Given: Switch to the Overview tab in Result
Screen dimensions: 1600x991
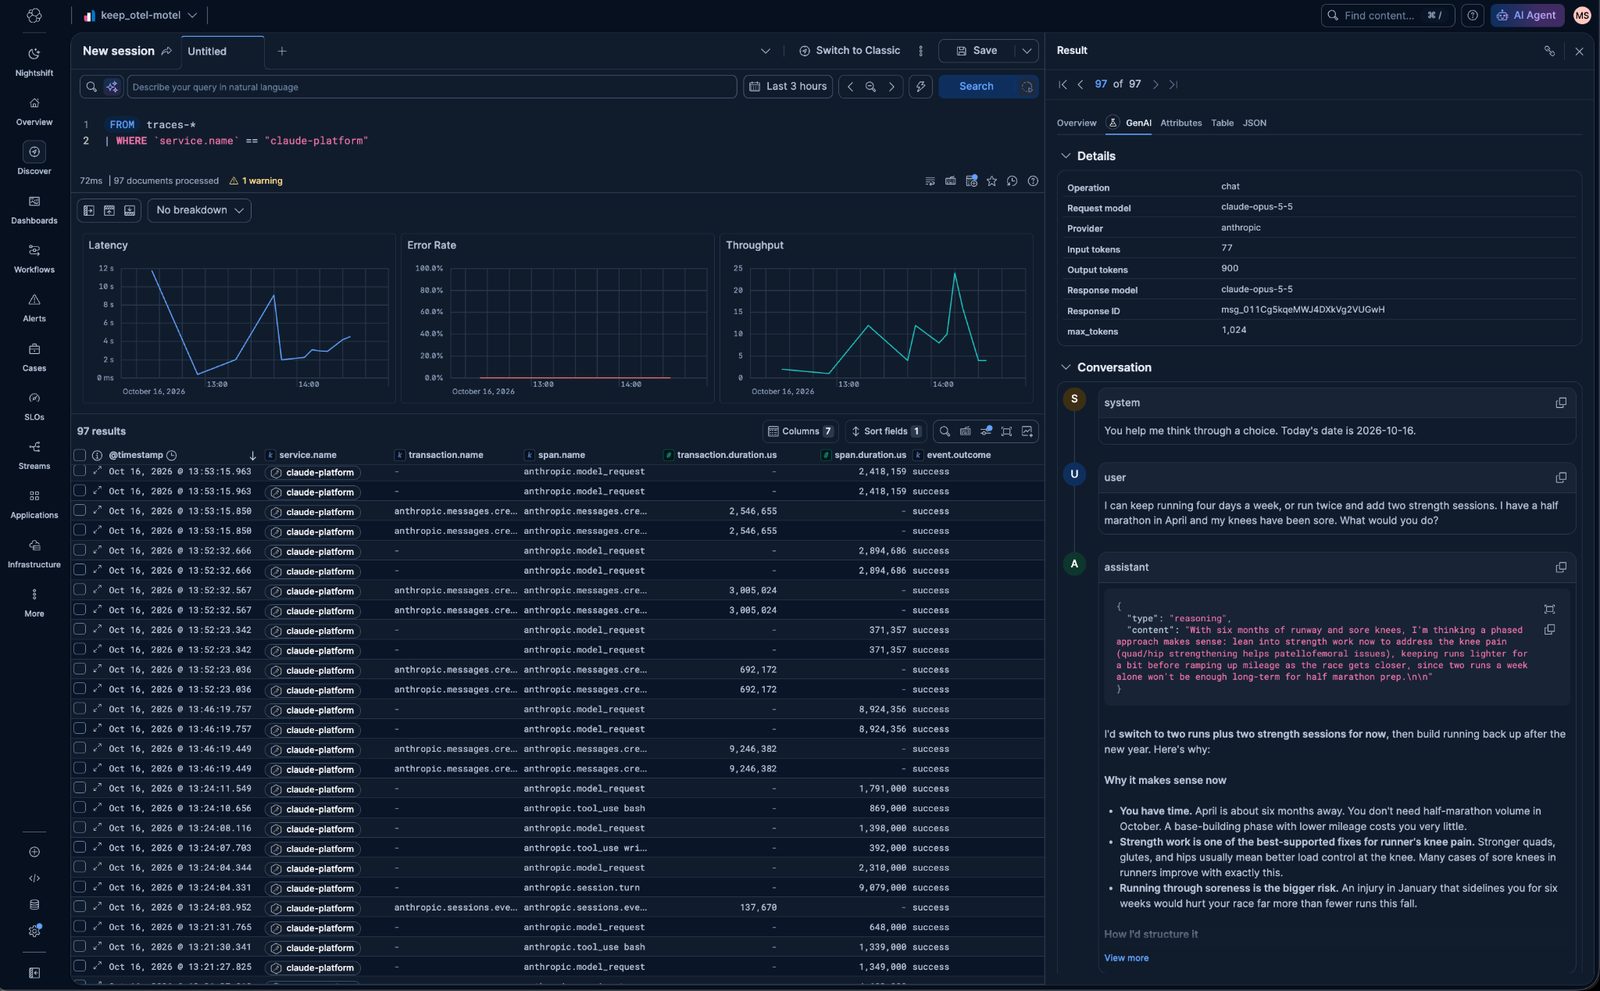Looking at the screenshot, I should tap(1076, 123).
